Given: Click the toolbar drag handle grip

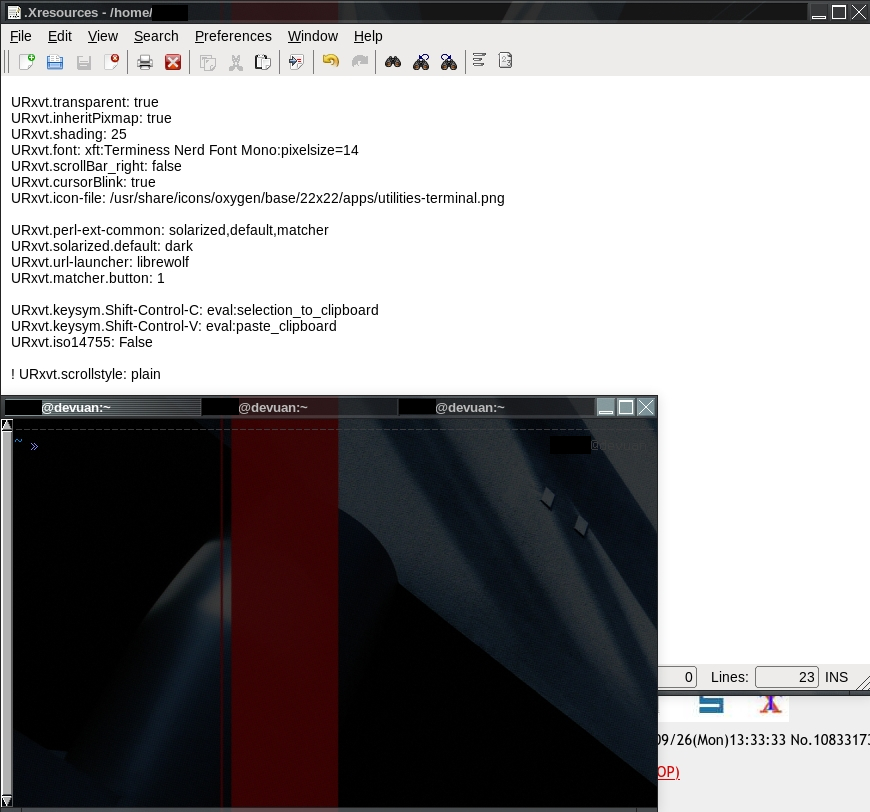Looking at the screenshot, I should pyautogui.click(x=6, y=62).
